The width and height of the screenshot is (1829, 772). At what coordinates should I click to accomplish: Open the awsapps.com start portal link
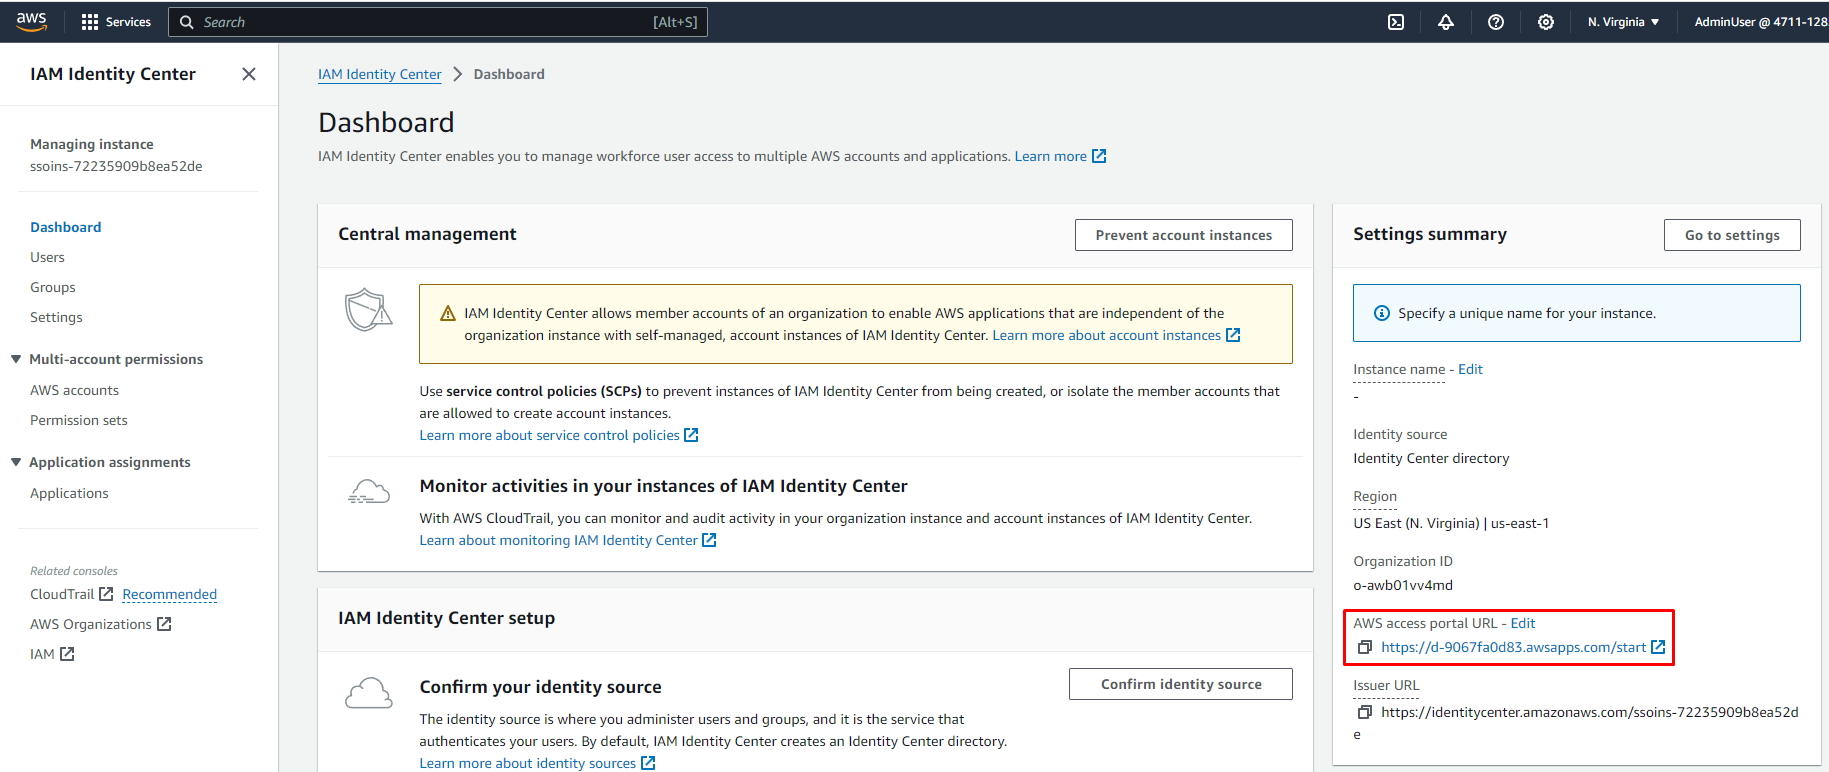click(x=1513, y=647)
